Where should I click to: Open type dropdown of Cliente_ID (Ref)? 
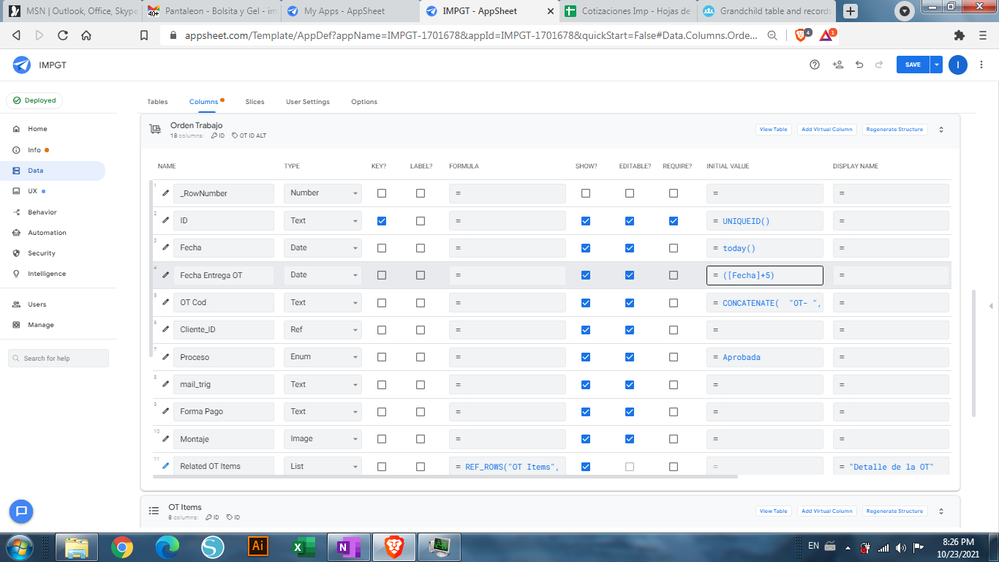[322, 329]
